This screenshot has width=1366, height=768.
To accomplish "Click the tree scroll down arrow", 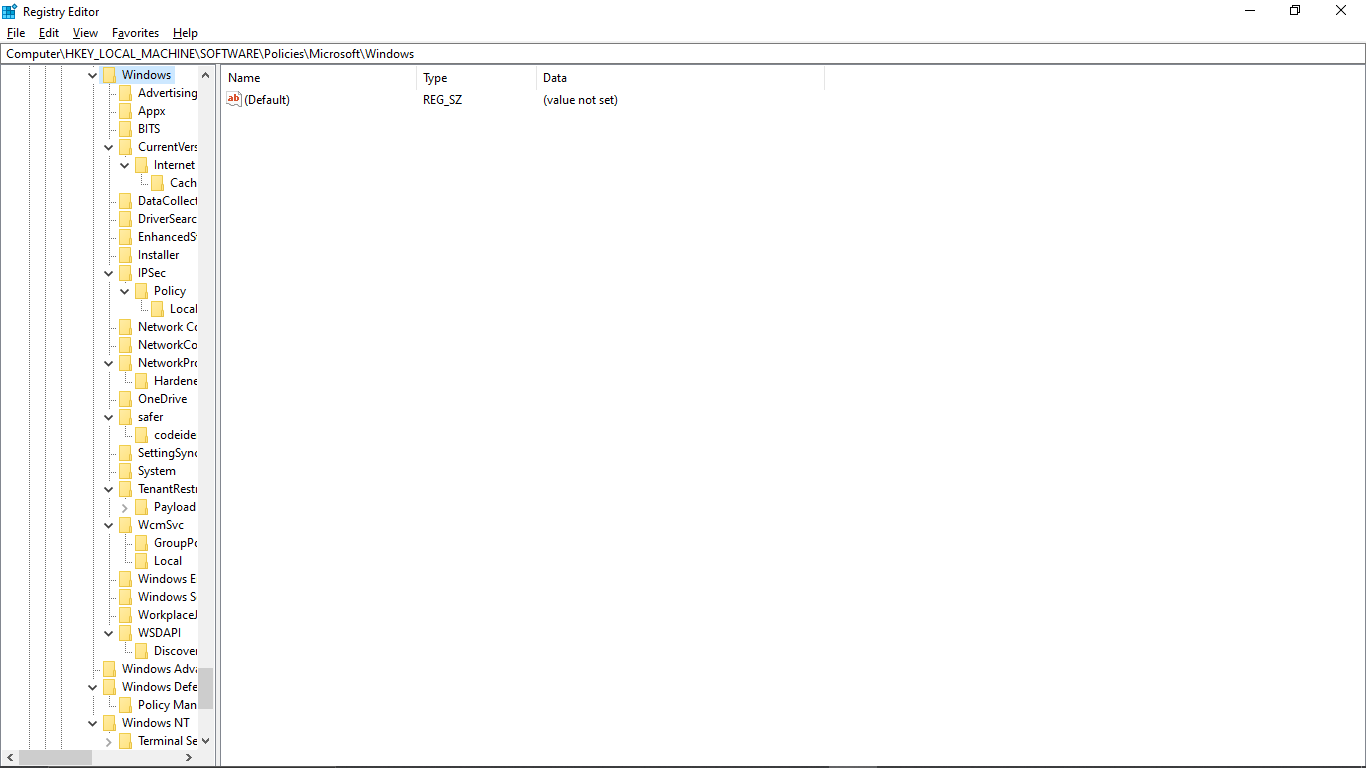I will point(205,741).
